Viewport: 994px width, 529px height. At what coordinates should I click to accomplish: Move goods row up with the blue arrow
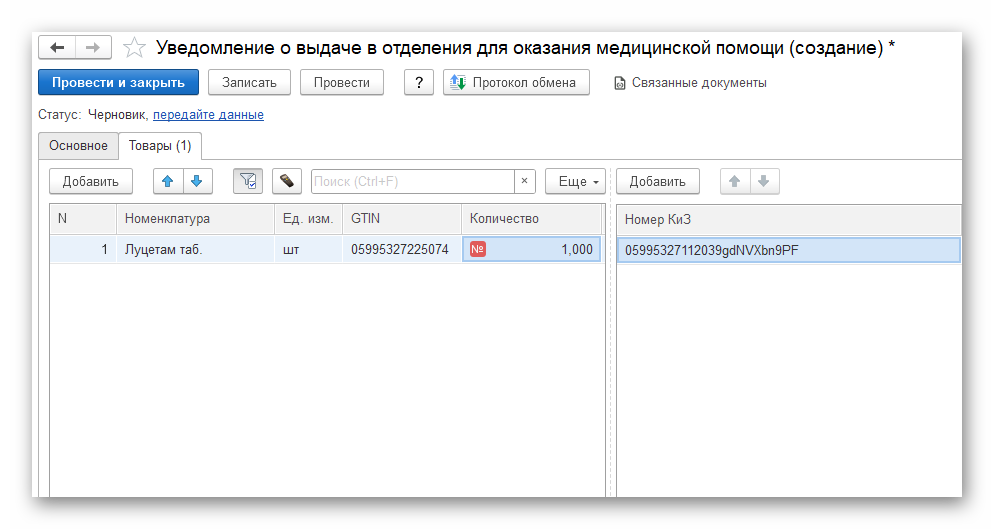pyautogui.click(x=168, y=181)
